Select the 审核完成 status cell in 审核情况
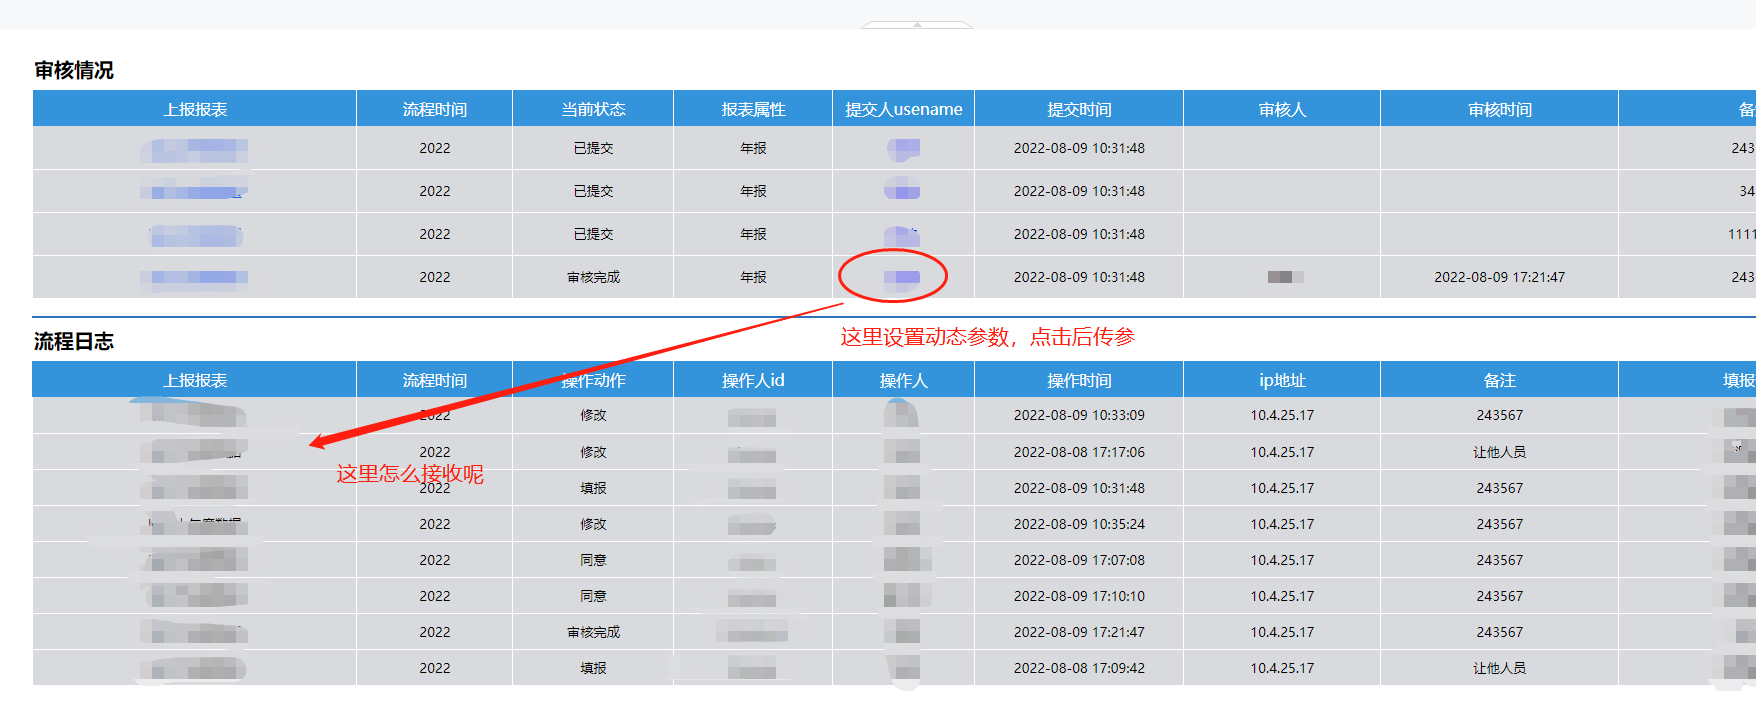This screenshot has height=724, width=1756. pos(593,277)
